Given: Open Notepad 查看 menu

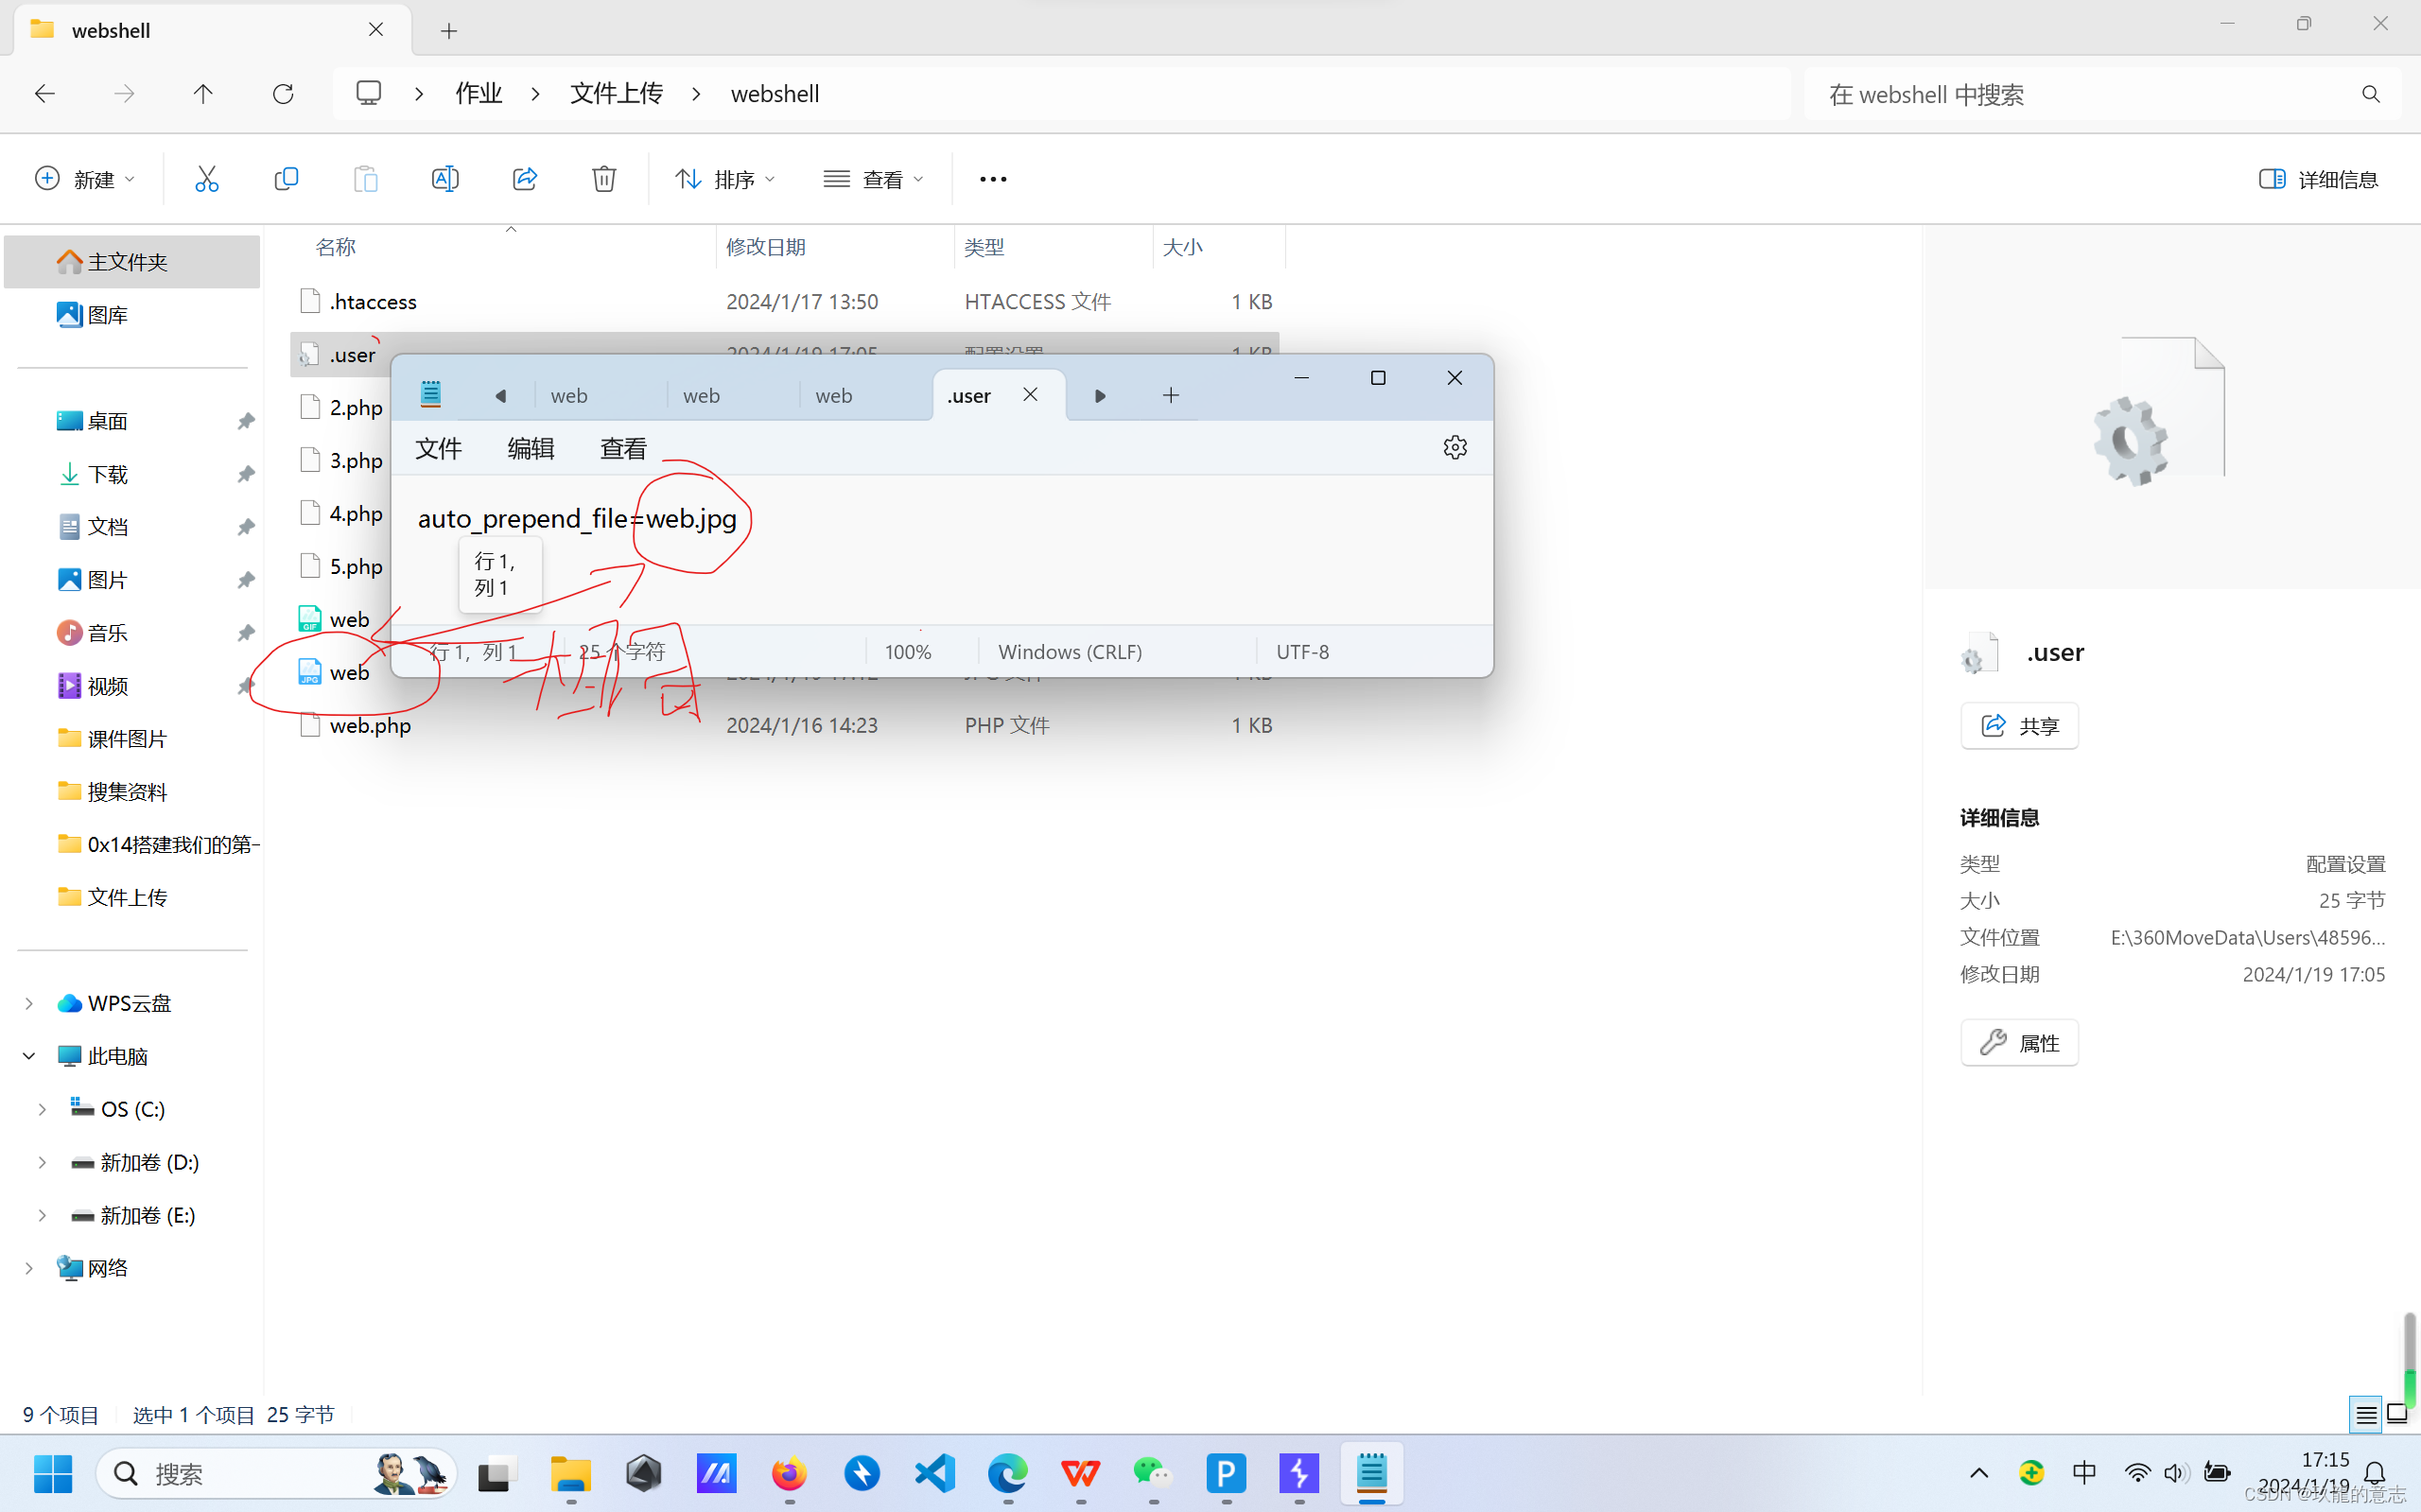Looking at the screenshot, I should click(x=623, y=448).
